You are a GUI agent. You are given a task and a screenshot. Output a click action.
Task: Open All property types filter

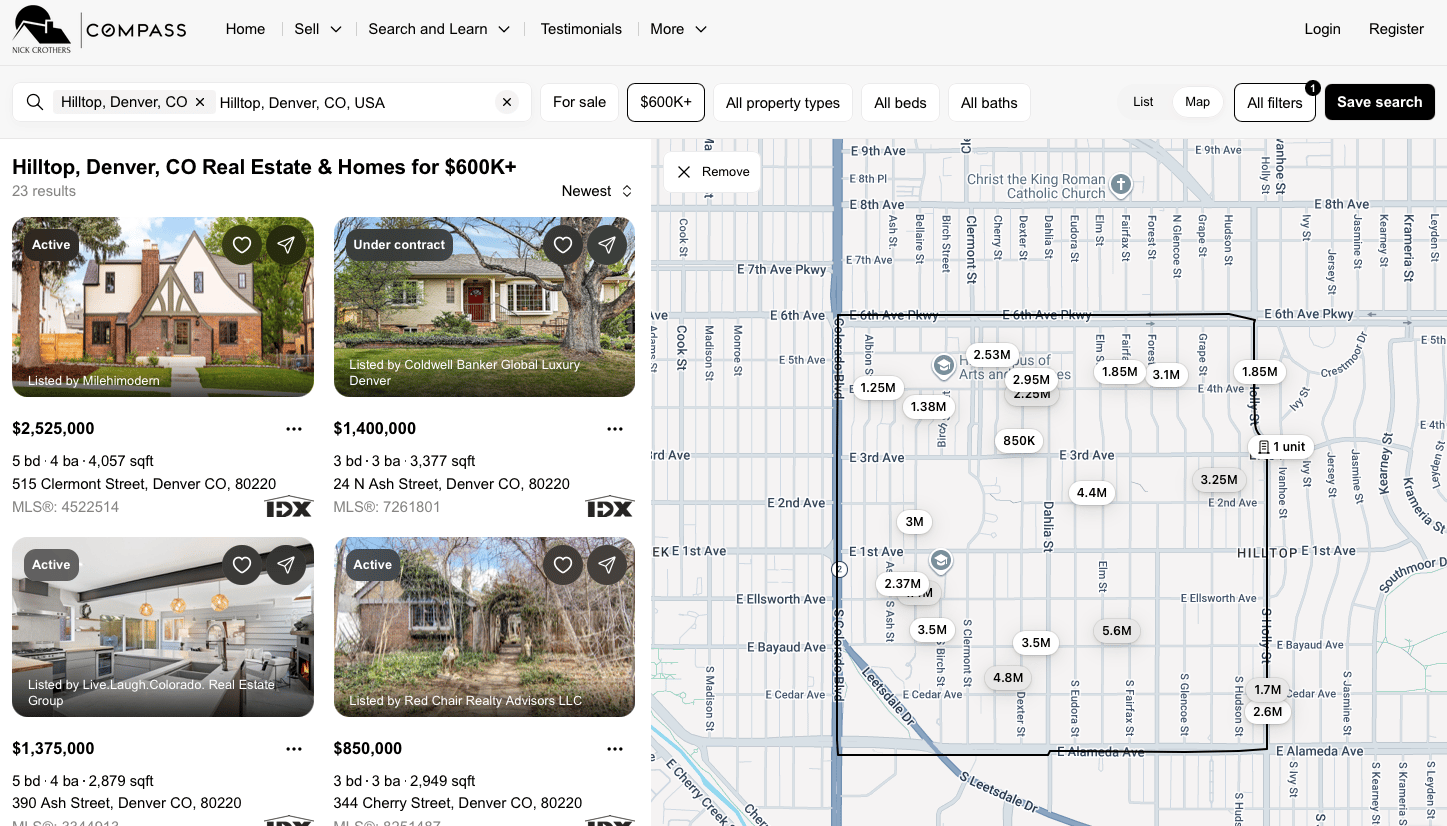pyautogui.click(x=783, y=102)
